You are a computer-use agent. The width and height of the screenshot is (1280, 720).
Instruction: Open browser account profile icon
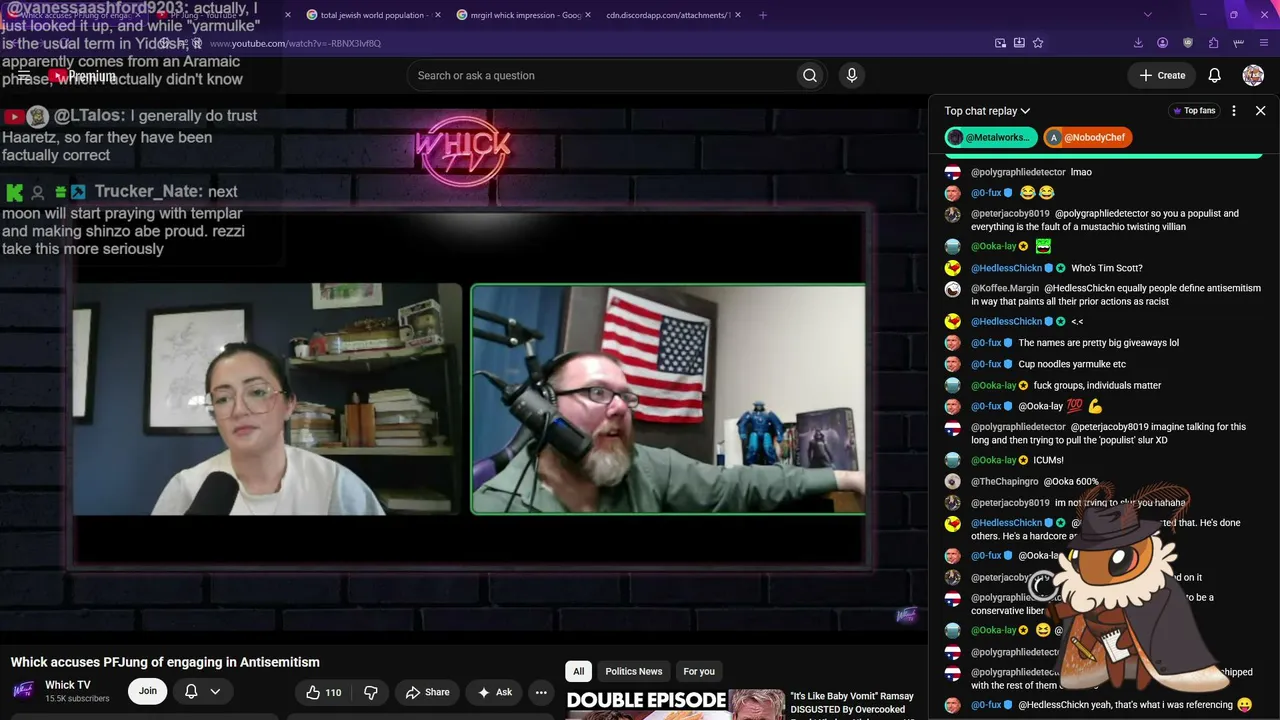[1162, 43]
